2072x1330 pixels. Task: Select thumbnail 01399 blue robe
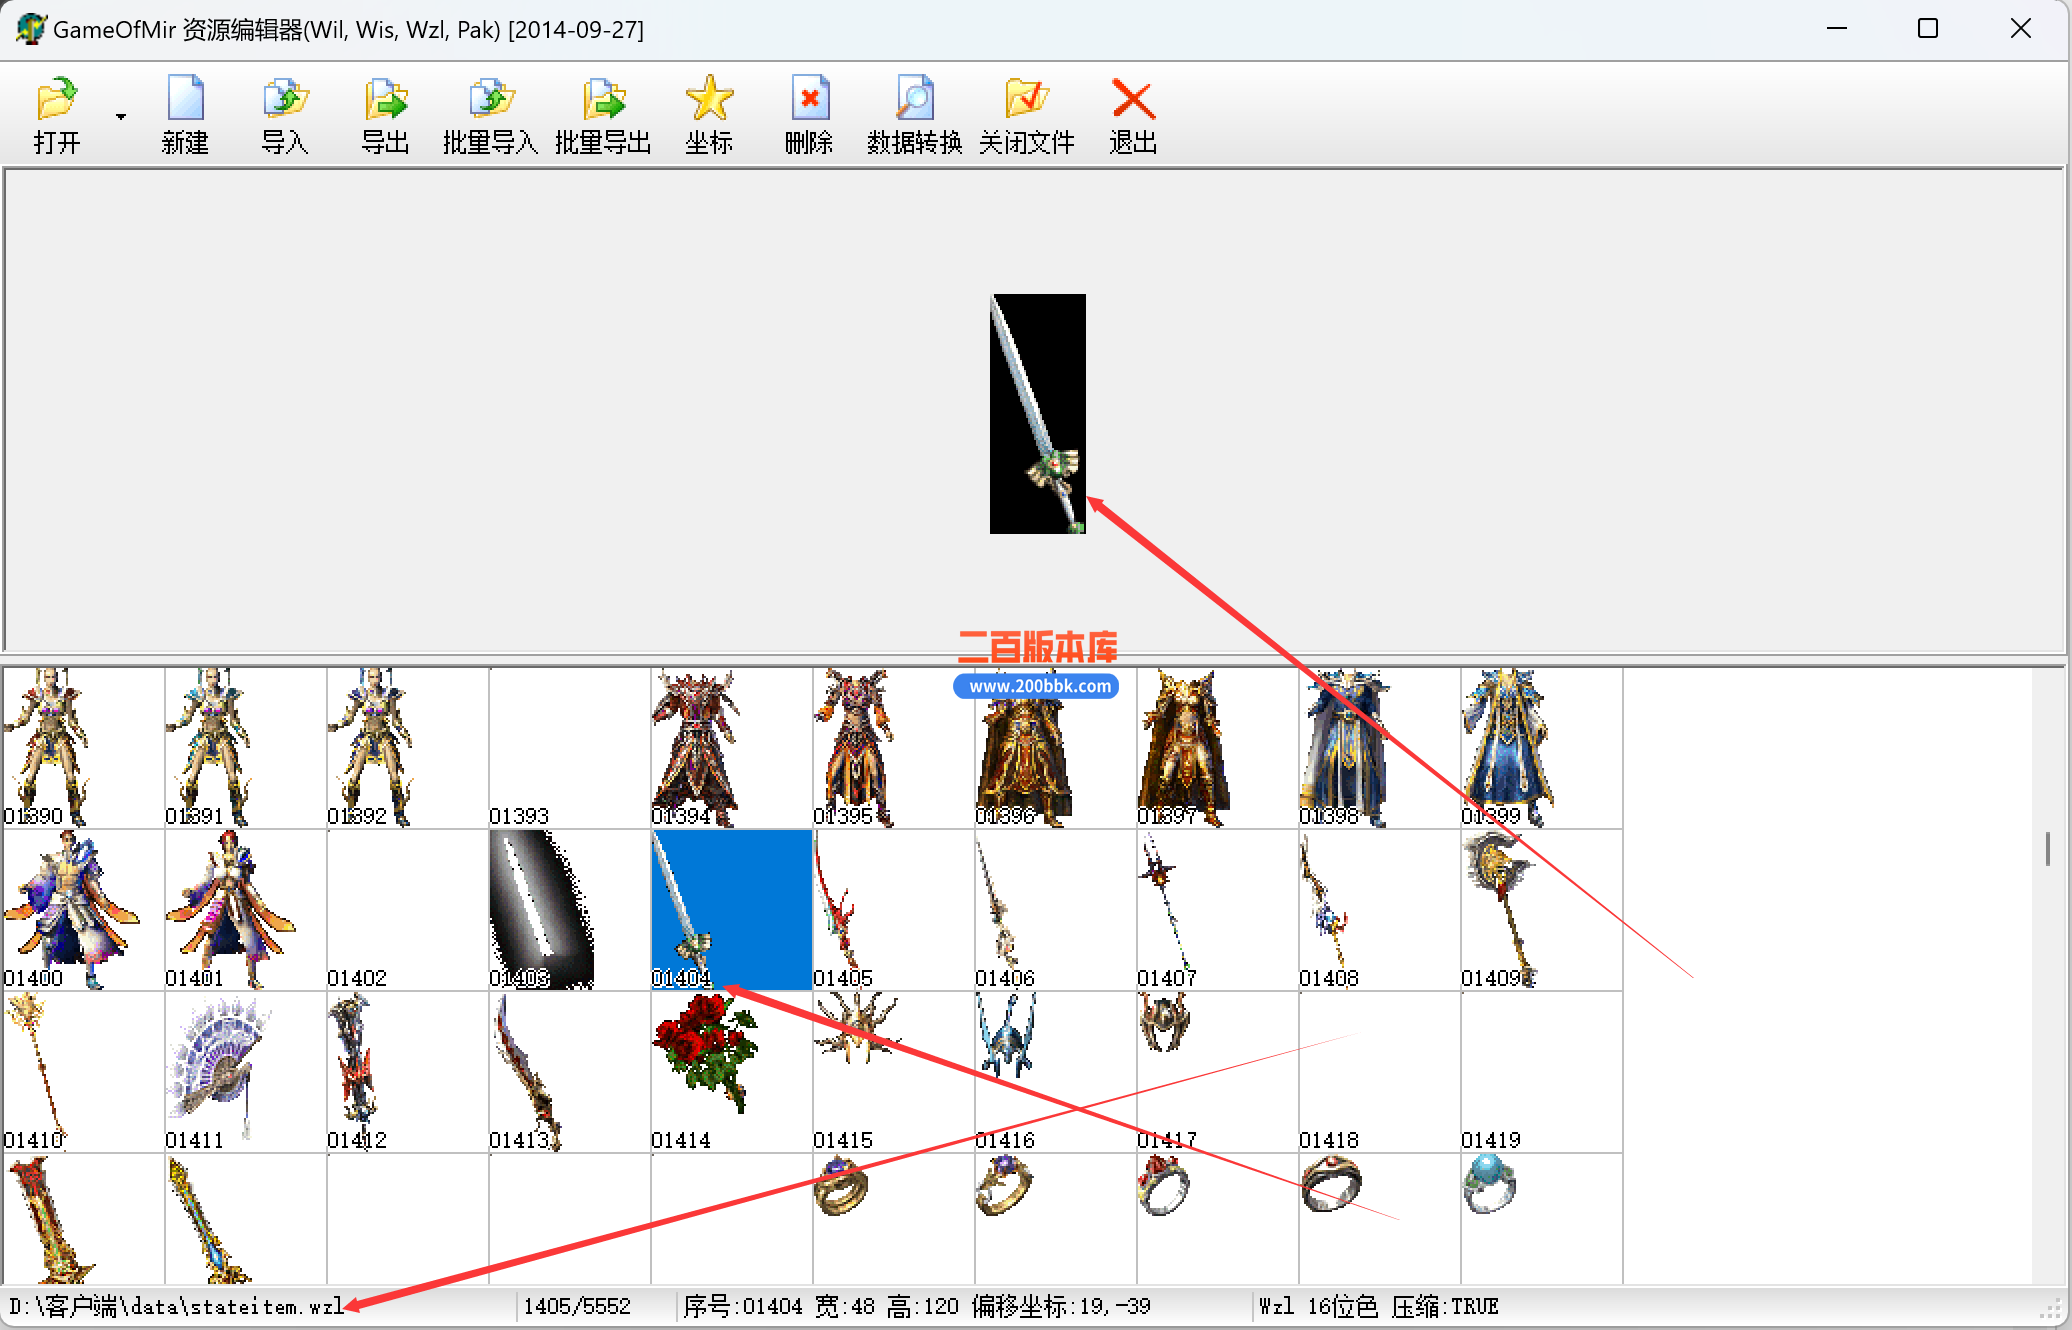coord(1542,748)
